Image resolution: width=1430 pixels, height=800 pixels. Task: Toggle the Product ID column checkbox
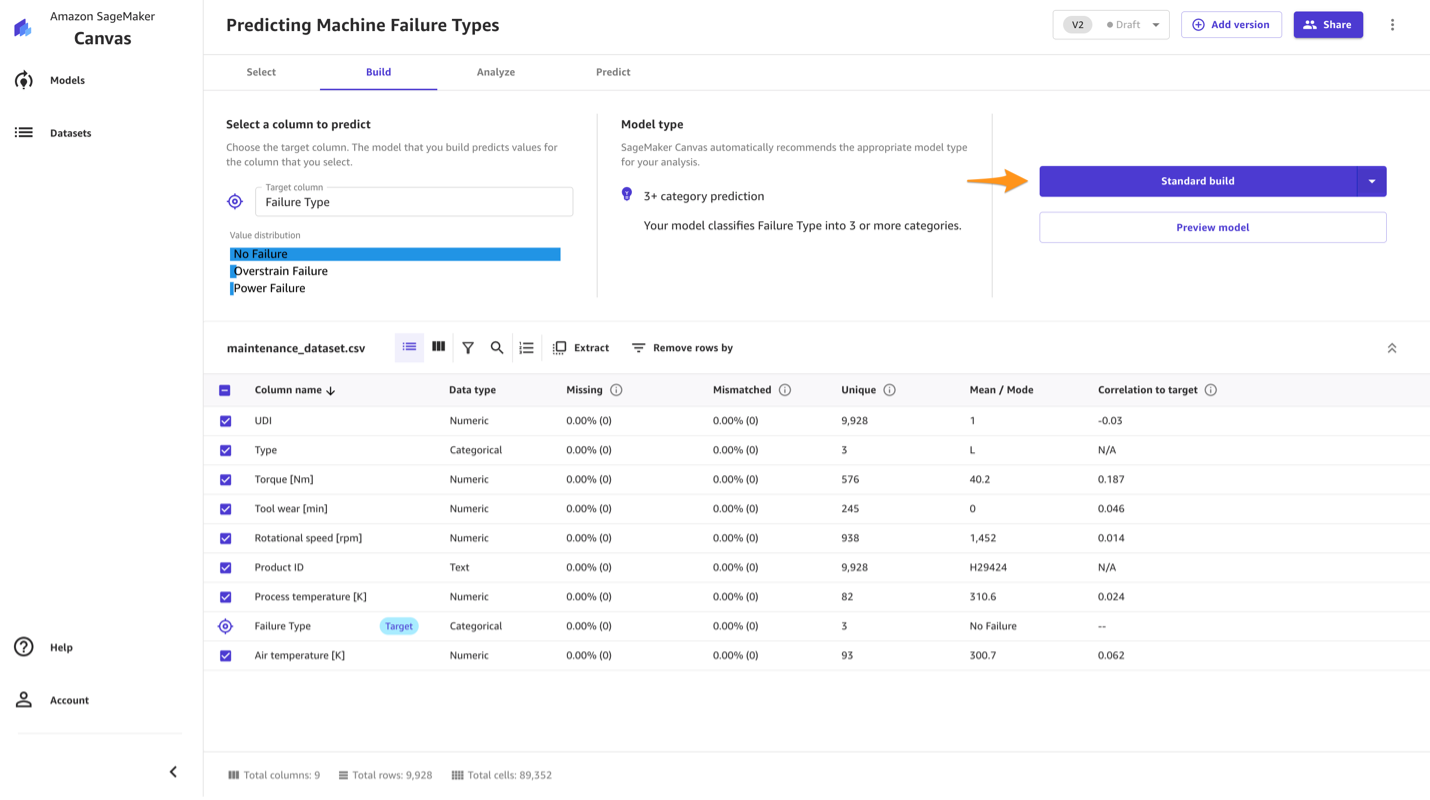coord(225,568)
